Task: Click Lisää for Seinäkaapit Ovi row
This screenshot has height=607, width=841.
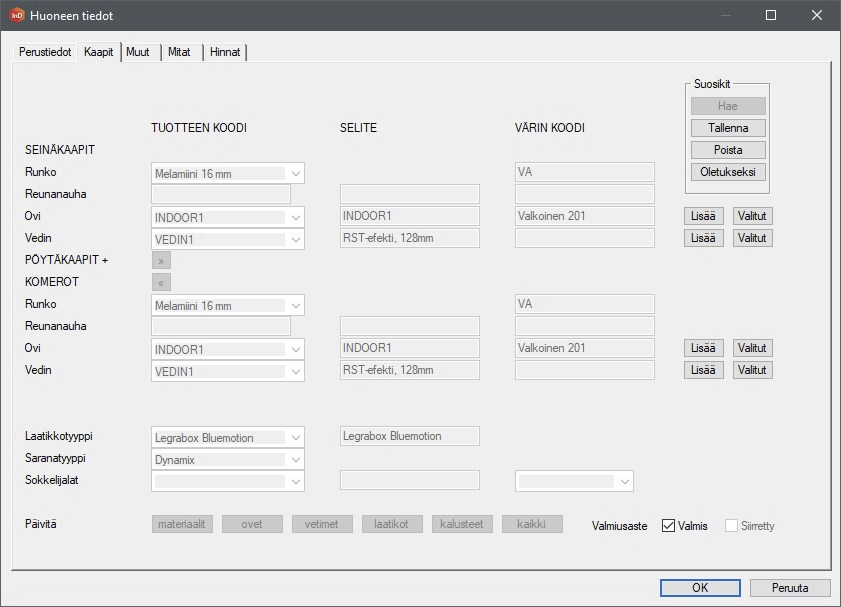Action: tap(704, 216)
